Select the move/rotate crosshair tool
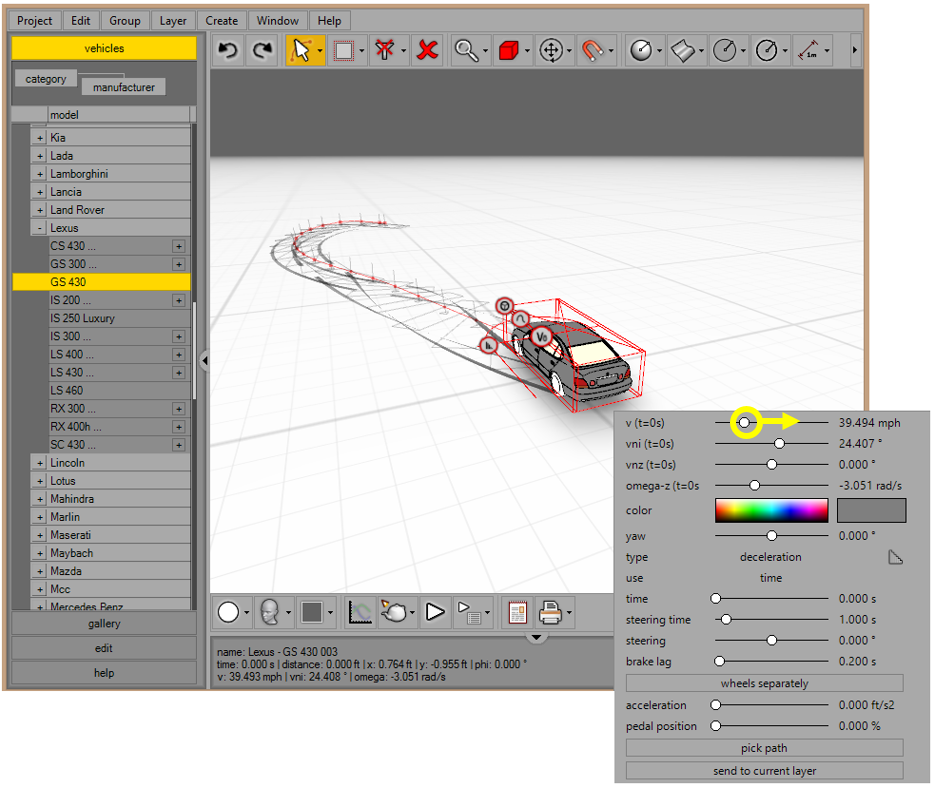This screenshot has width=932, height=785. pyautogui.click(x=551, y=51)
